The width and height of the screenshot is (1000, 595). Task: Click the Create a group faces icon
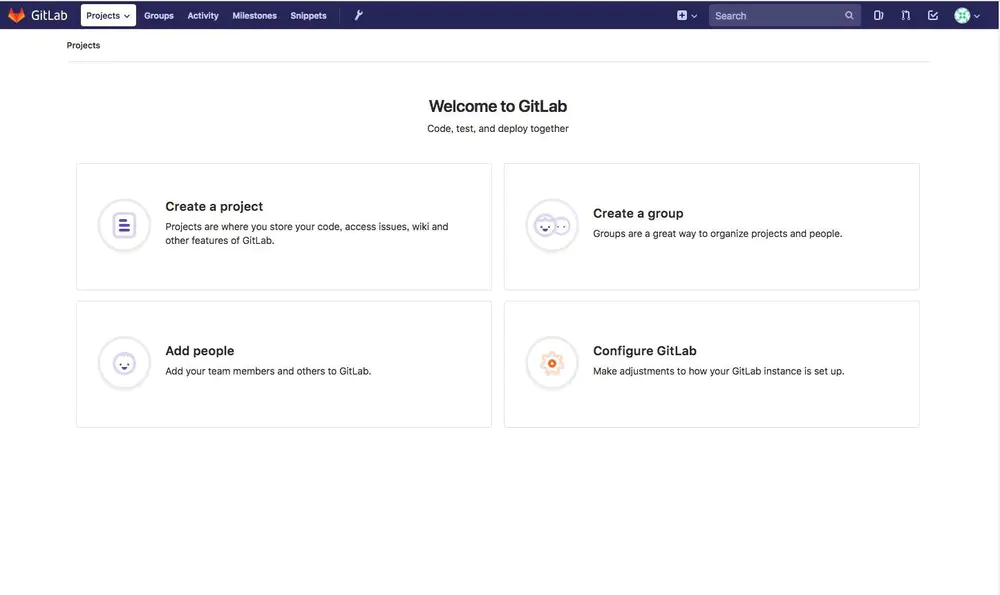click(552, 225)
